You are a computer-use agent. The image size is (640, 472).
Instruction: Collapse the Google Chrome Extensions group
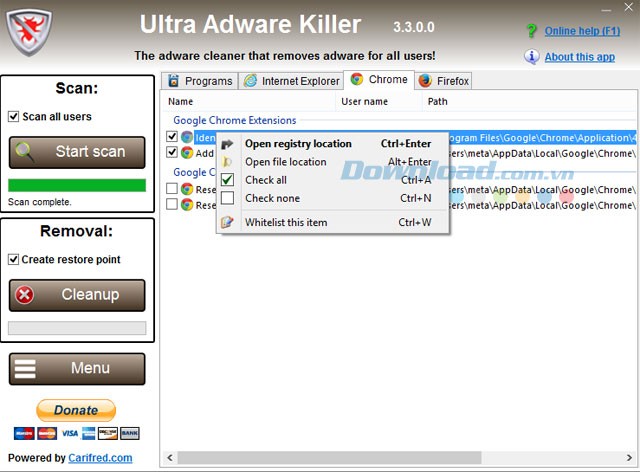pyautogui.click(x=235, y=120)
